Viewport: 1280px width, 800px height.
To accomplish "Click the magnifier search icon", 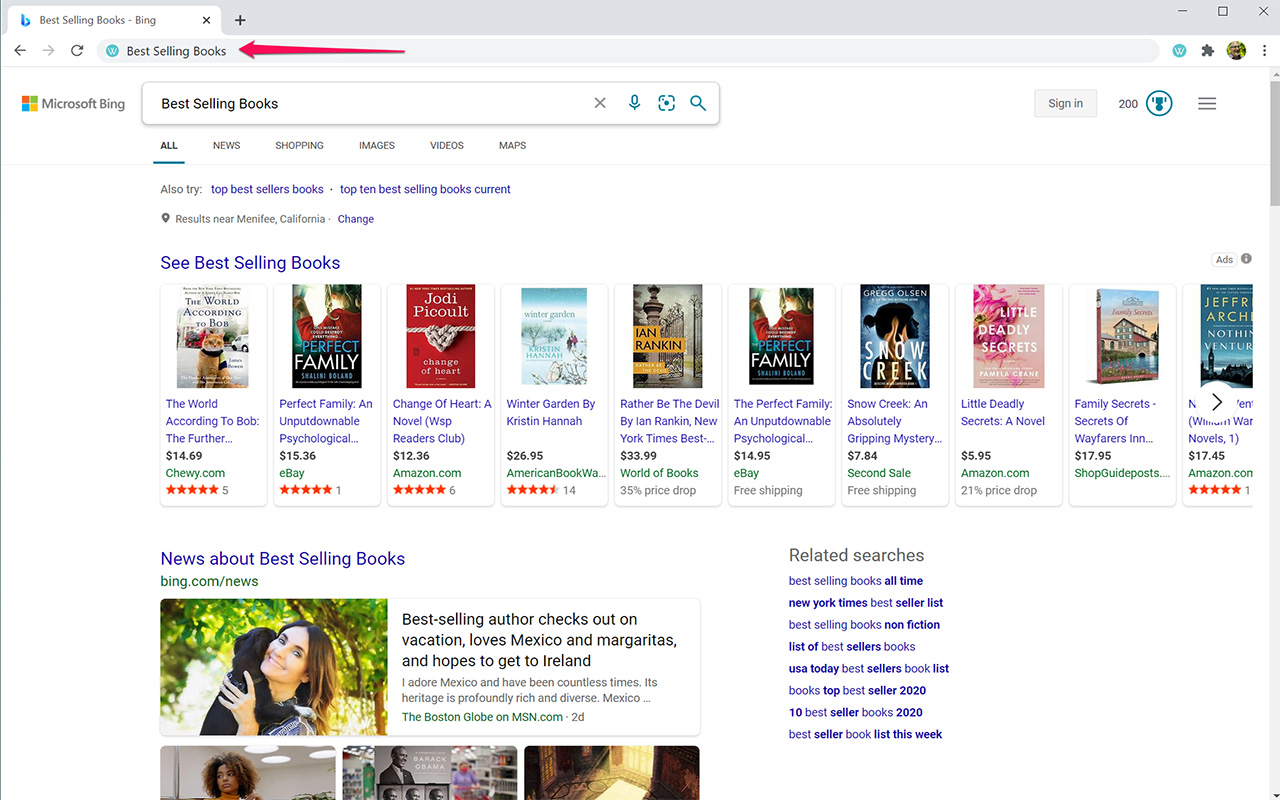I will click(x=698, y=103).
